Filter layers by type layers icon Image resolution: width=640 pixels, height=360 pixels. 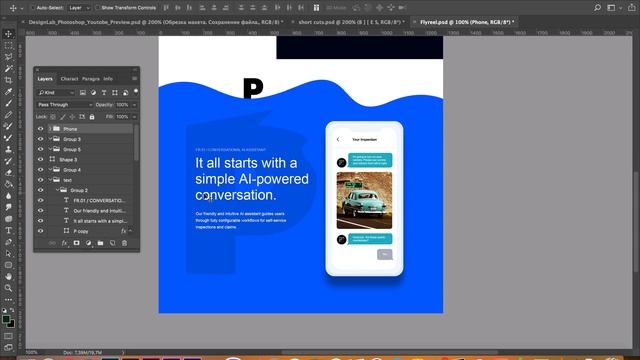click(104, 93)
